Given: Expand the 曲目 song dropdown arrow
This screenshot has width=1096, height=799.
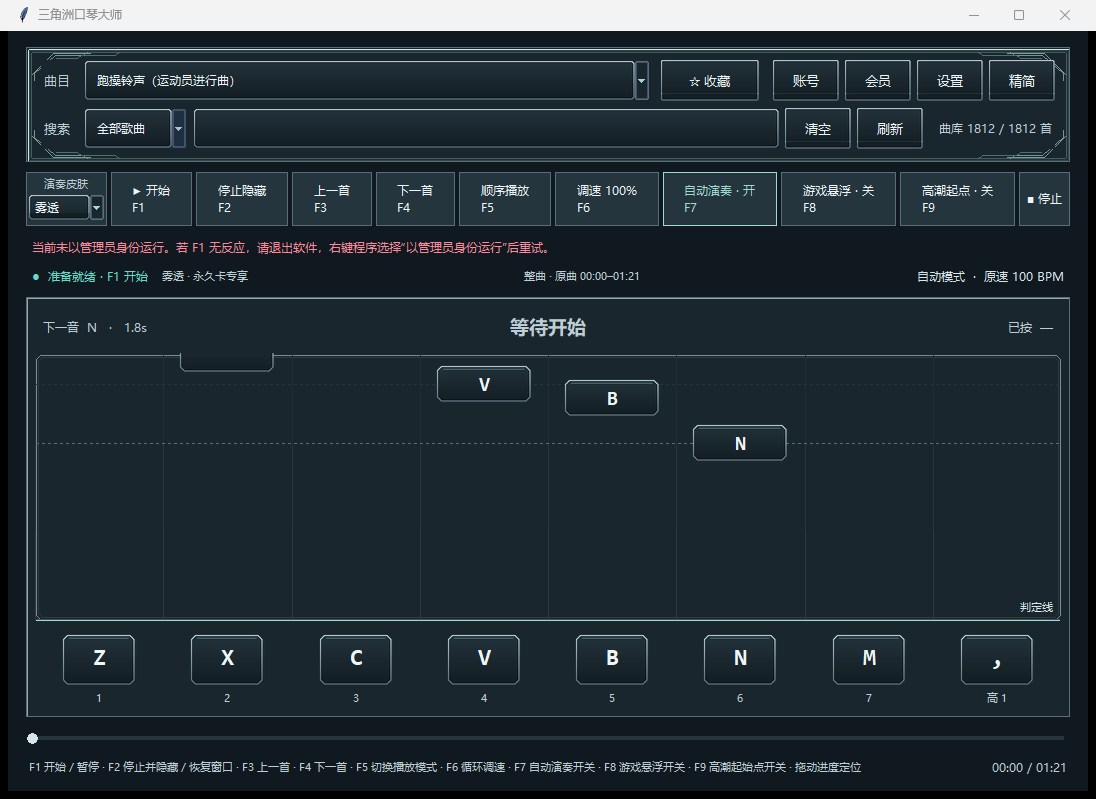Looking at the screenshot, I should tap(641, 80).
